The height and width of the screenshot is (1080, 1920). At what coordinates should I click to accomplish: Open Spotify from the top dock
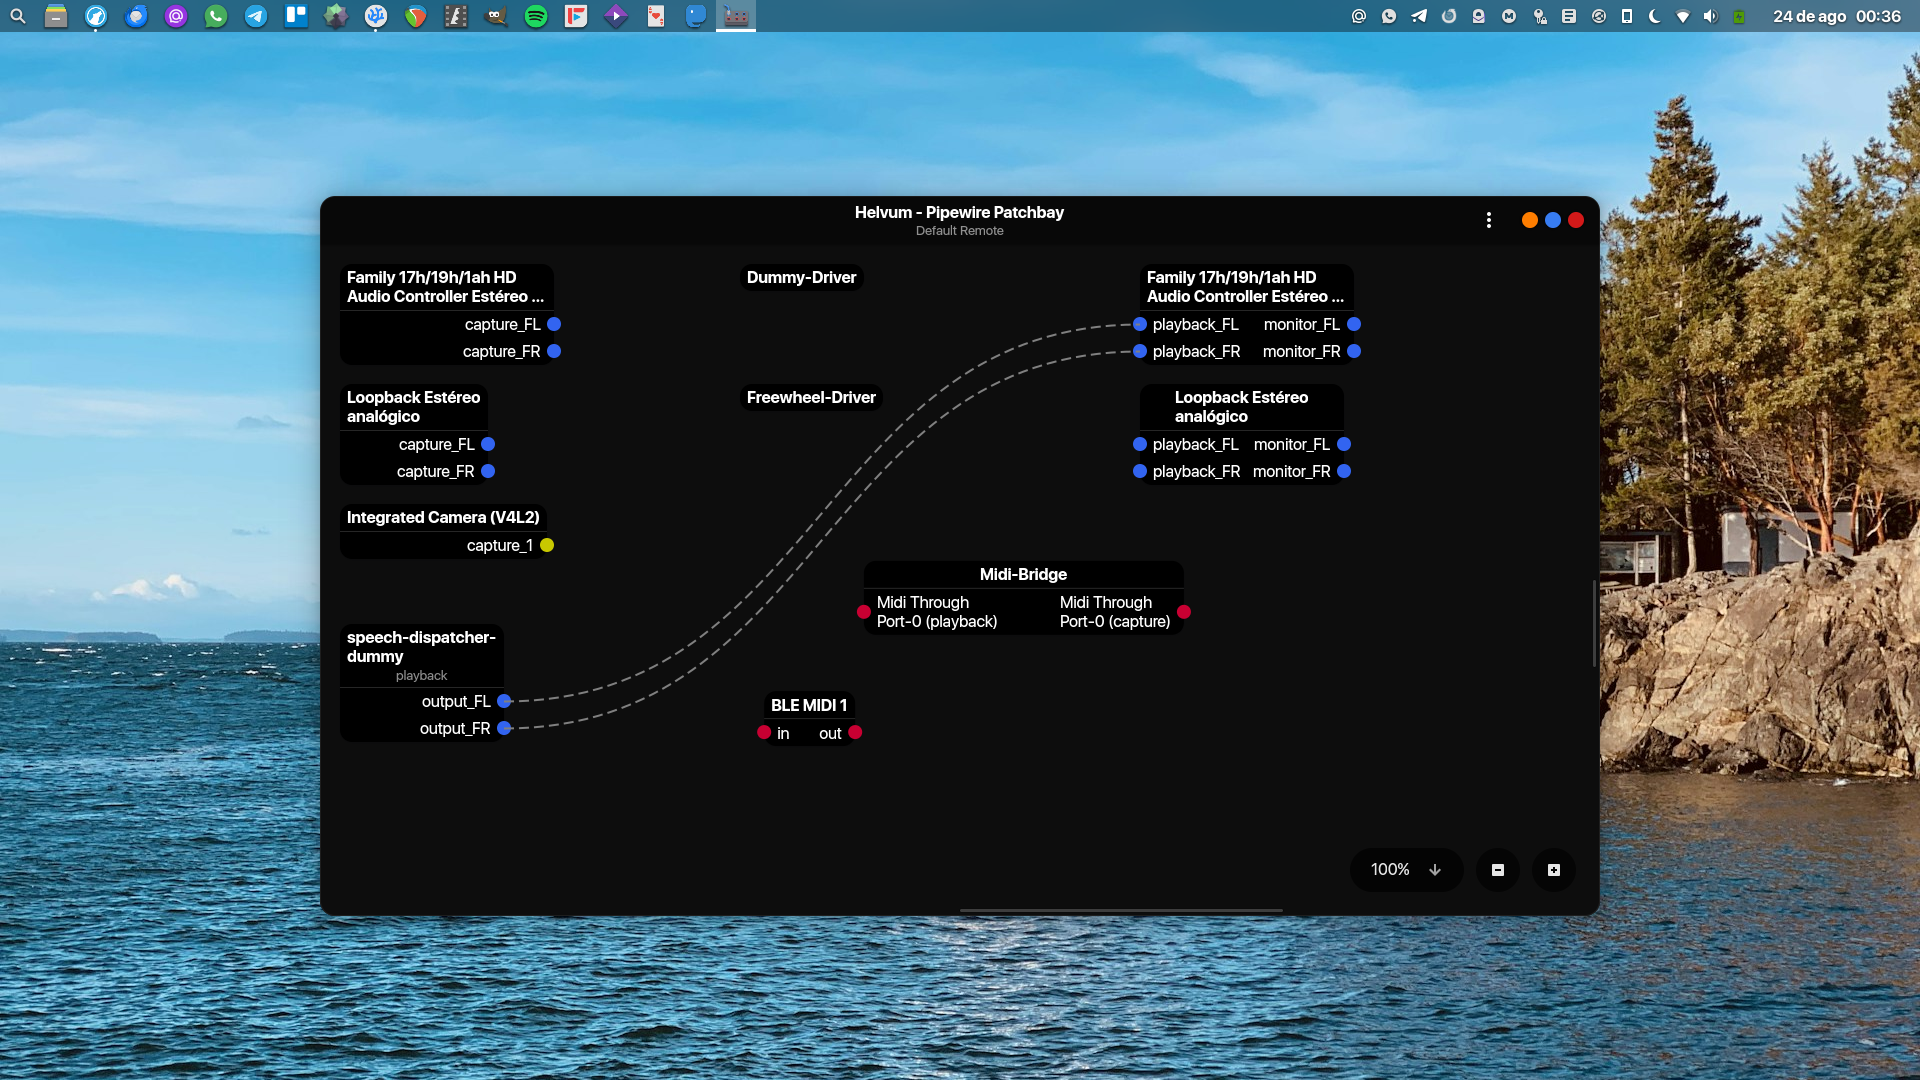[x=536, y=16]
